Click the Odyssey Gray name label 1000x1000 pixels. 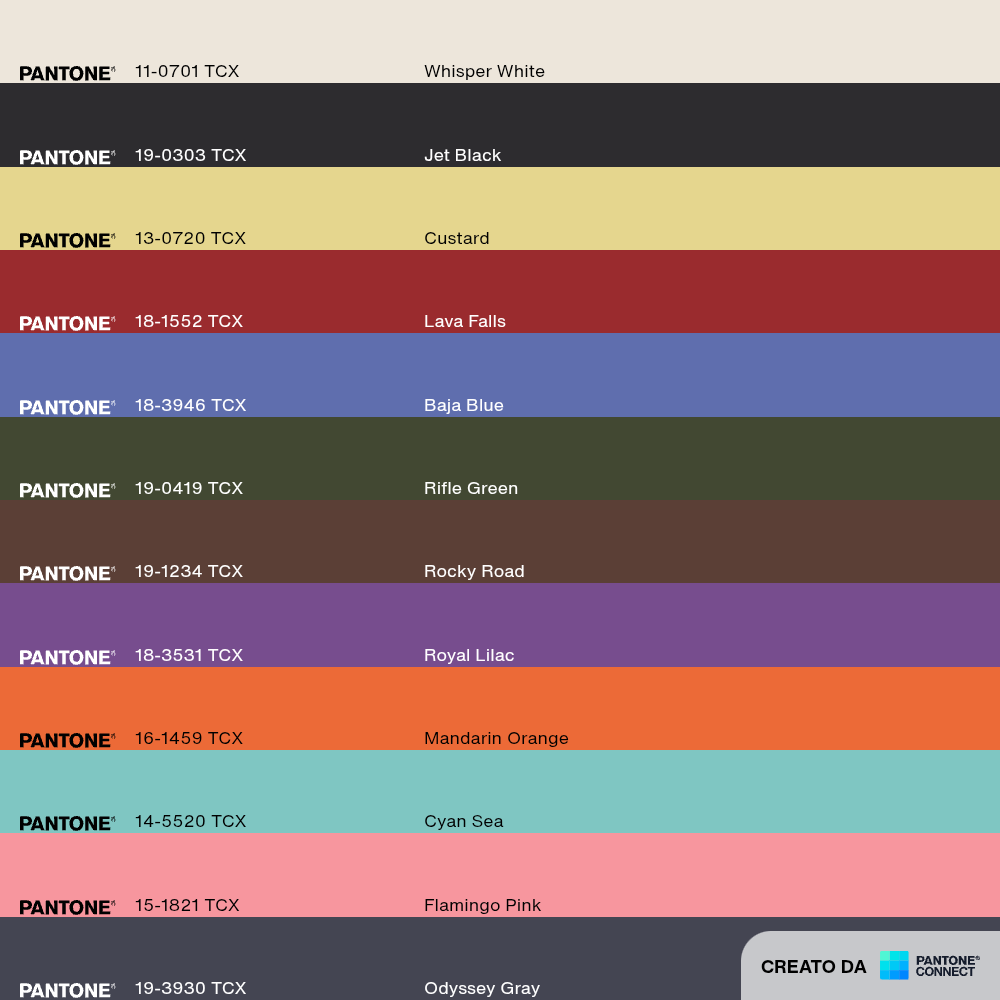482,989
